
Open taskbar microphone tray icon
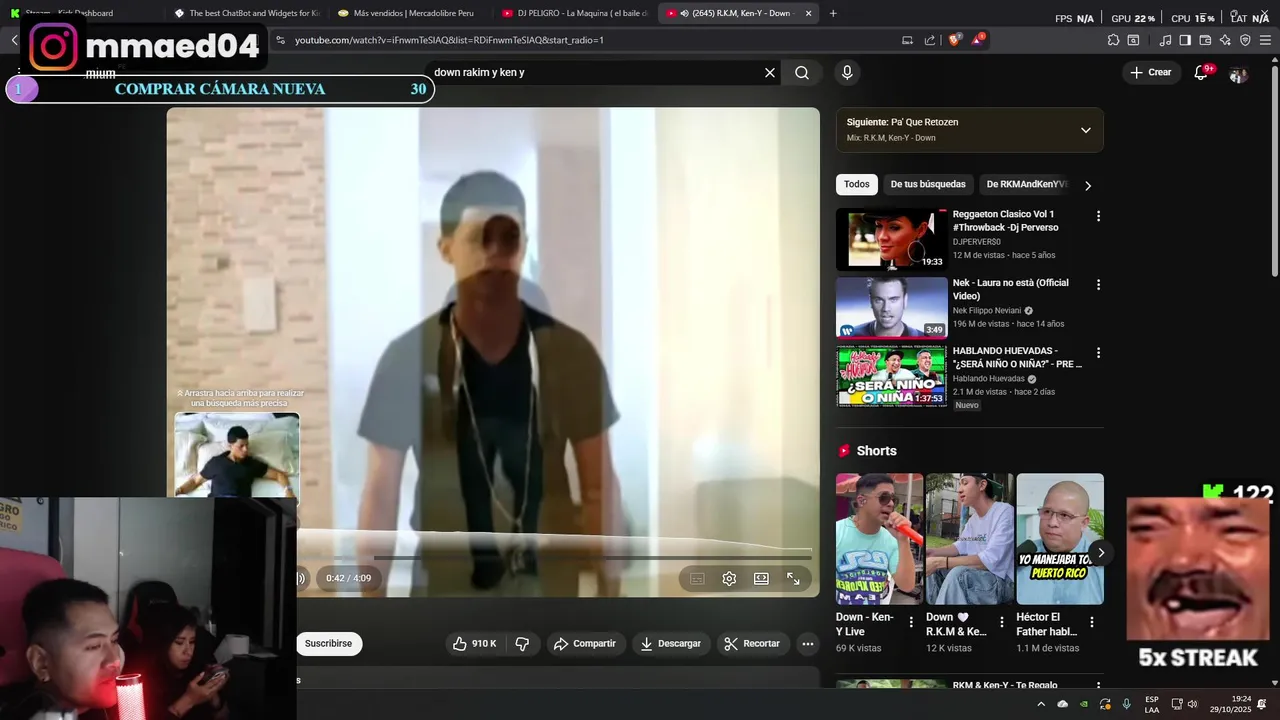[1127, 704]
